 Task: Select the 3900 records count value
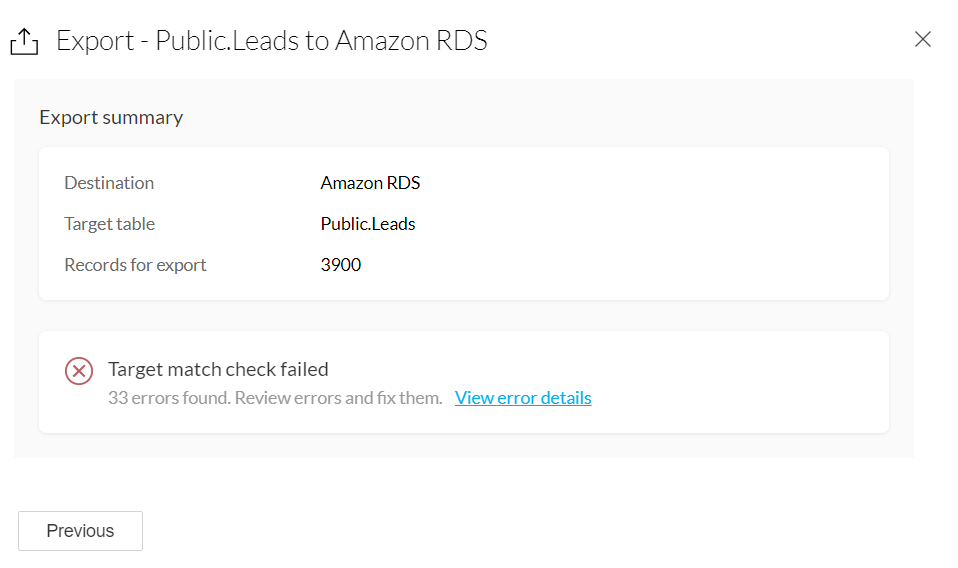coord(341,265)
